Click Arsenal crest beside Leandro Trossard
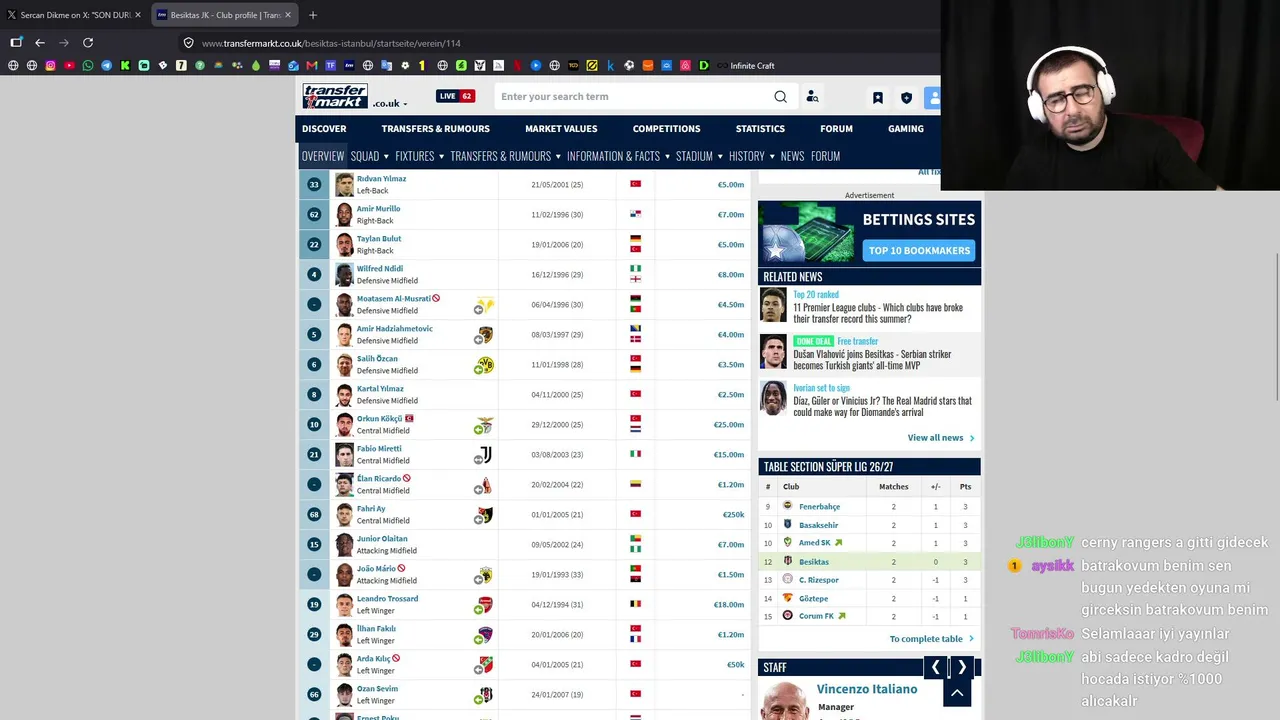This screenshot has height=720, width=1280. [484, 605]
